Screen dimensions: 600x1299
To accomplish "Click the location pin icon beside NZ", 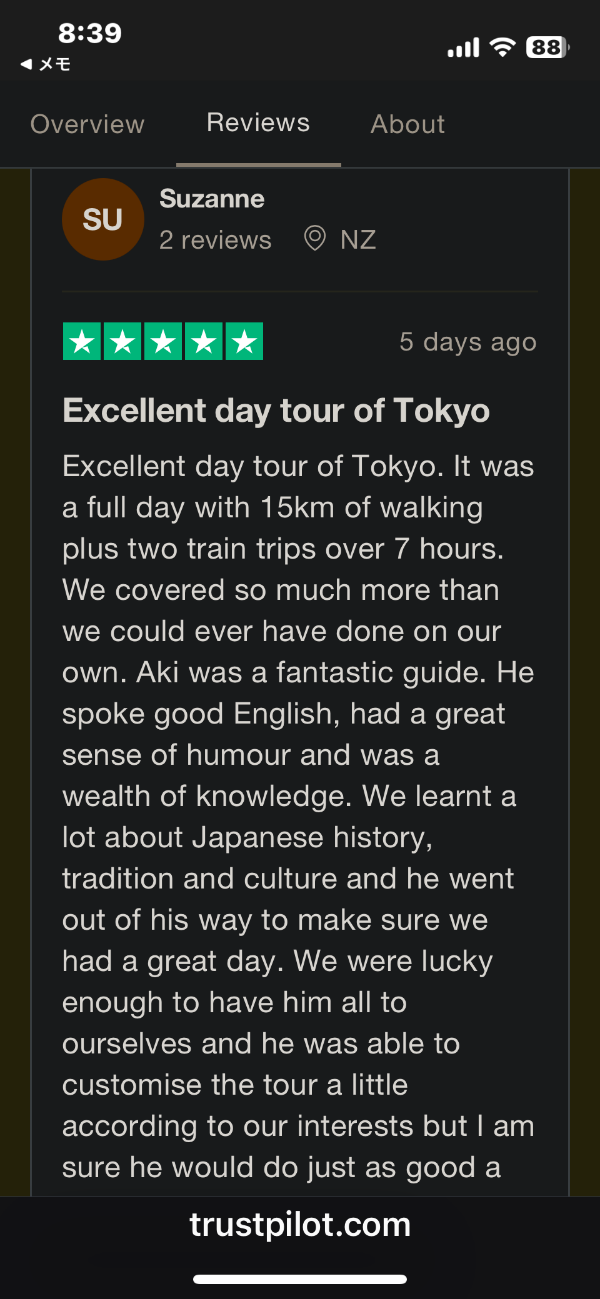I will tap(315, 239).
